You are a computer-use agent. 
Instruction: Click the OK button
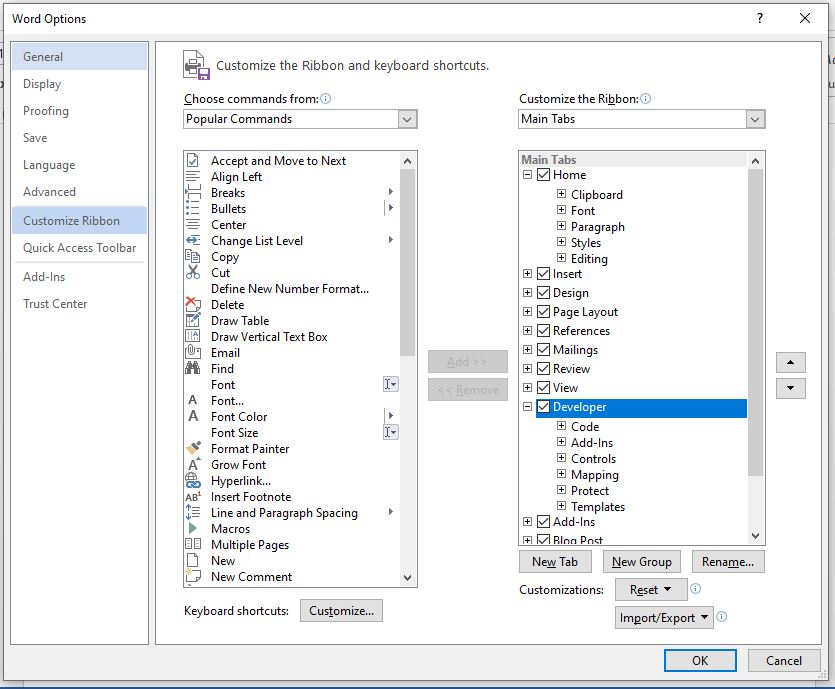point(700,660)
